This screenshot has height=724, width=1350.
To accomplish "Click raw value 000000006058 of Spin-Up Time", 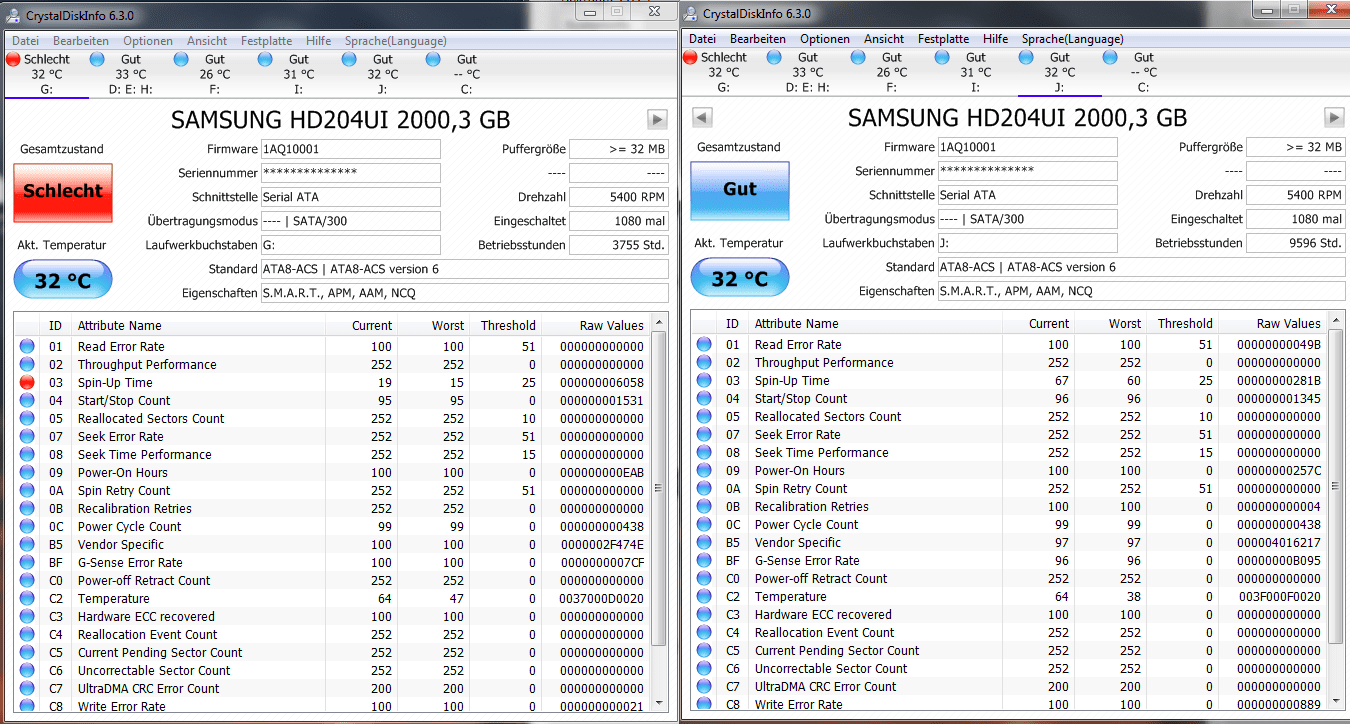I will [x=601, y=383].
